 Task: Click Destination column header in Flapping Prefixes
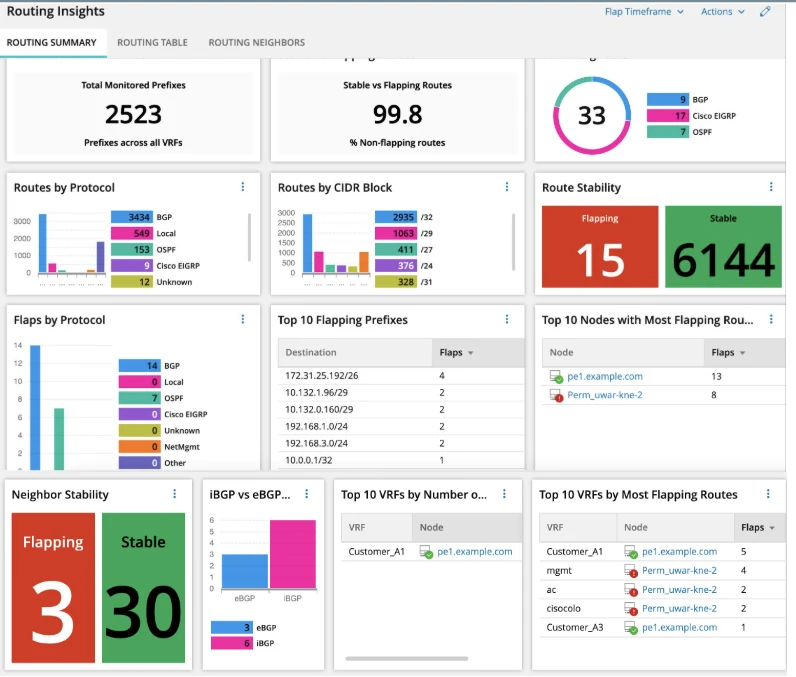pos(355,353)
